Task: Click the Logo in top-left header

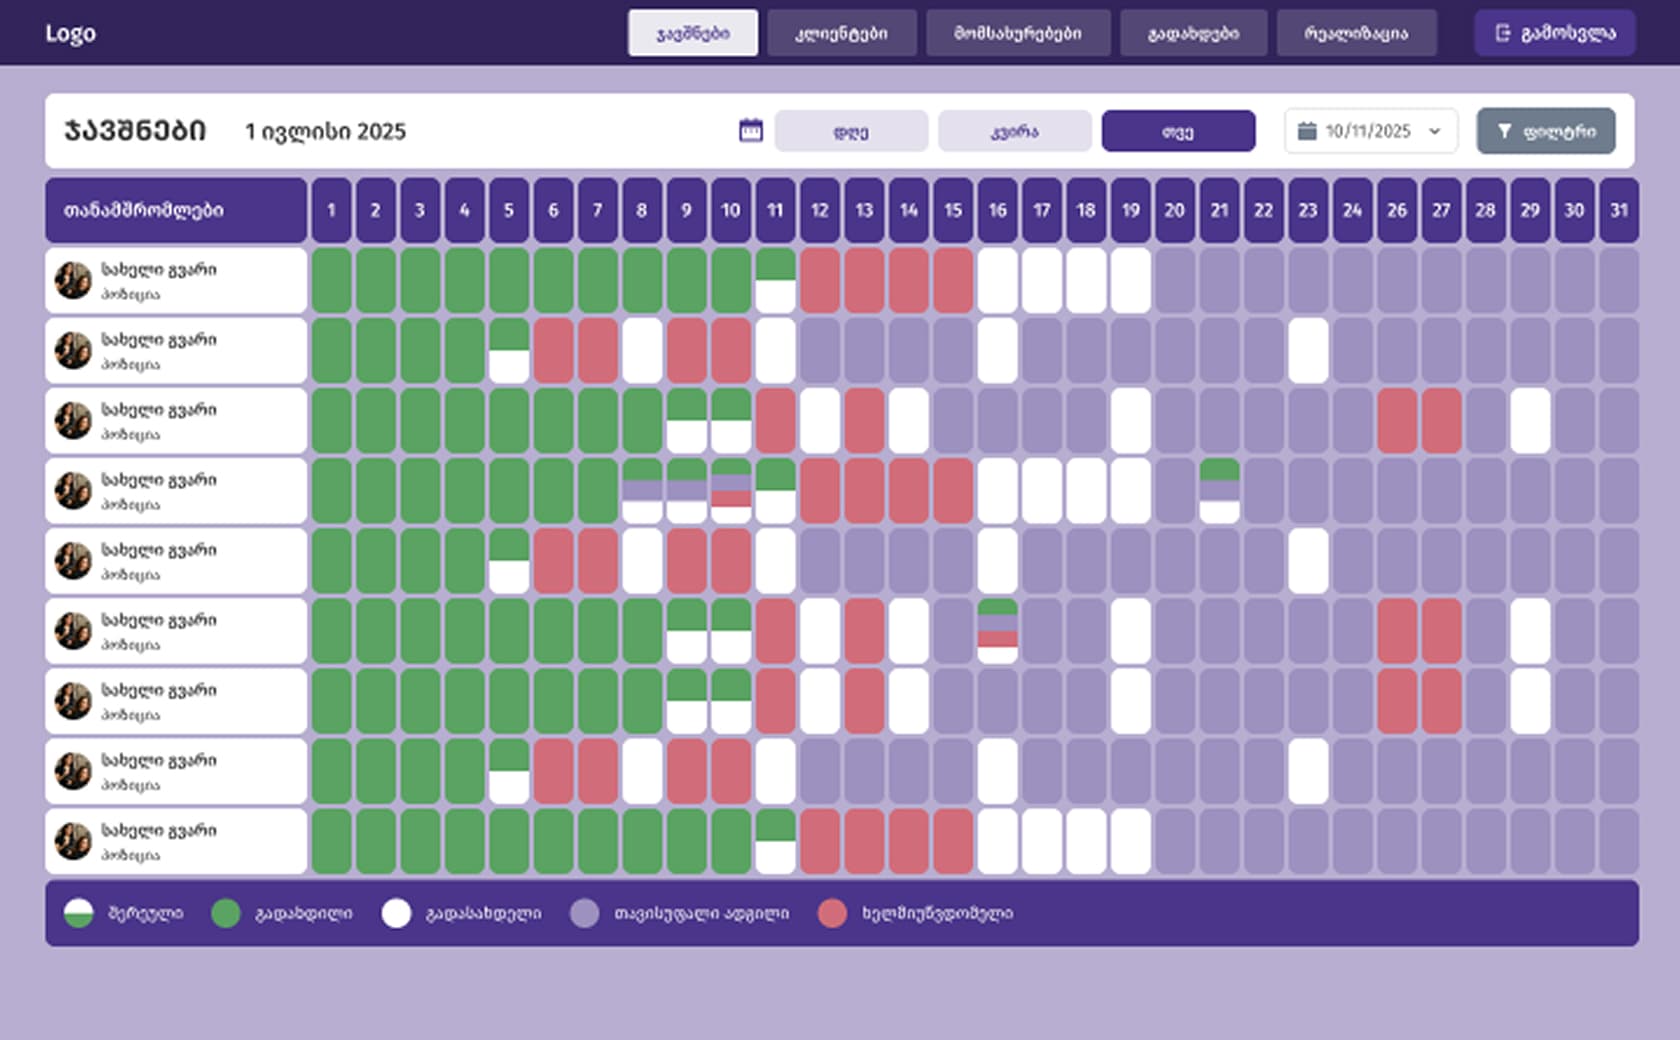Action: [x=70, y=33]
